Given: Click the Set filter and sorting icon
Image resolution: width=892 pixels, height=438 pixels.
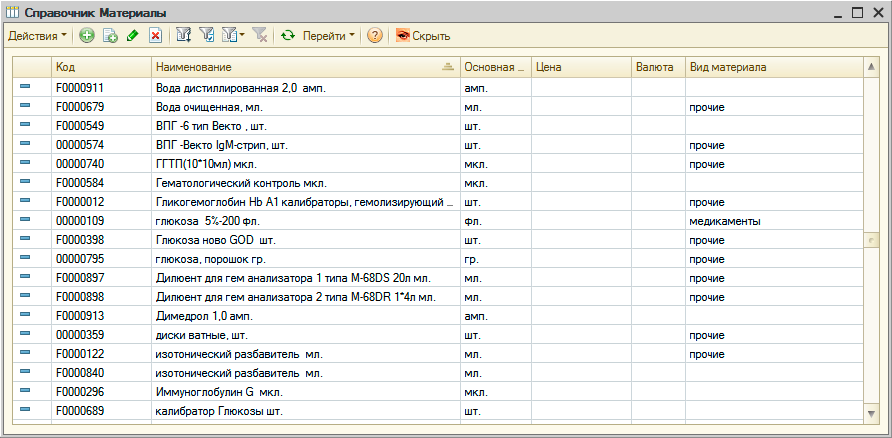Looking at the screenshot, I should point(184,35).
